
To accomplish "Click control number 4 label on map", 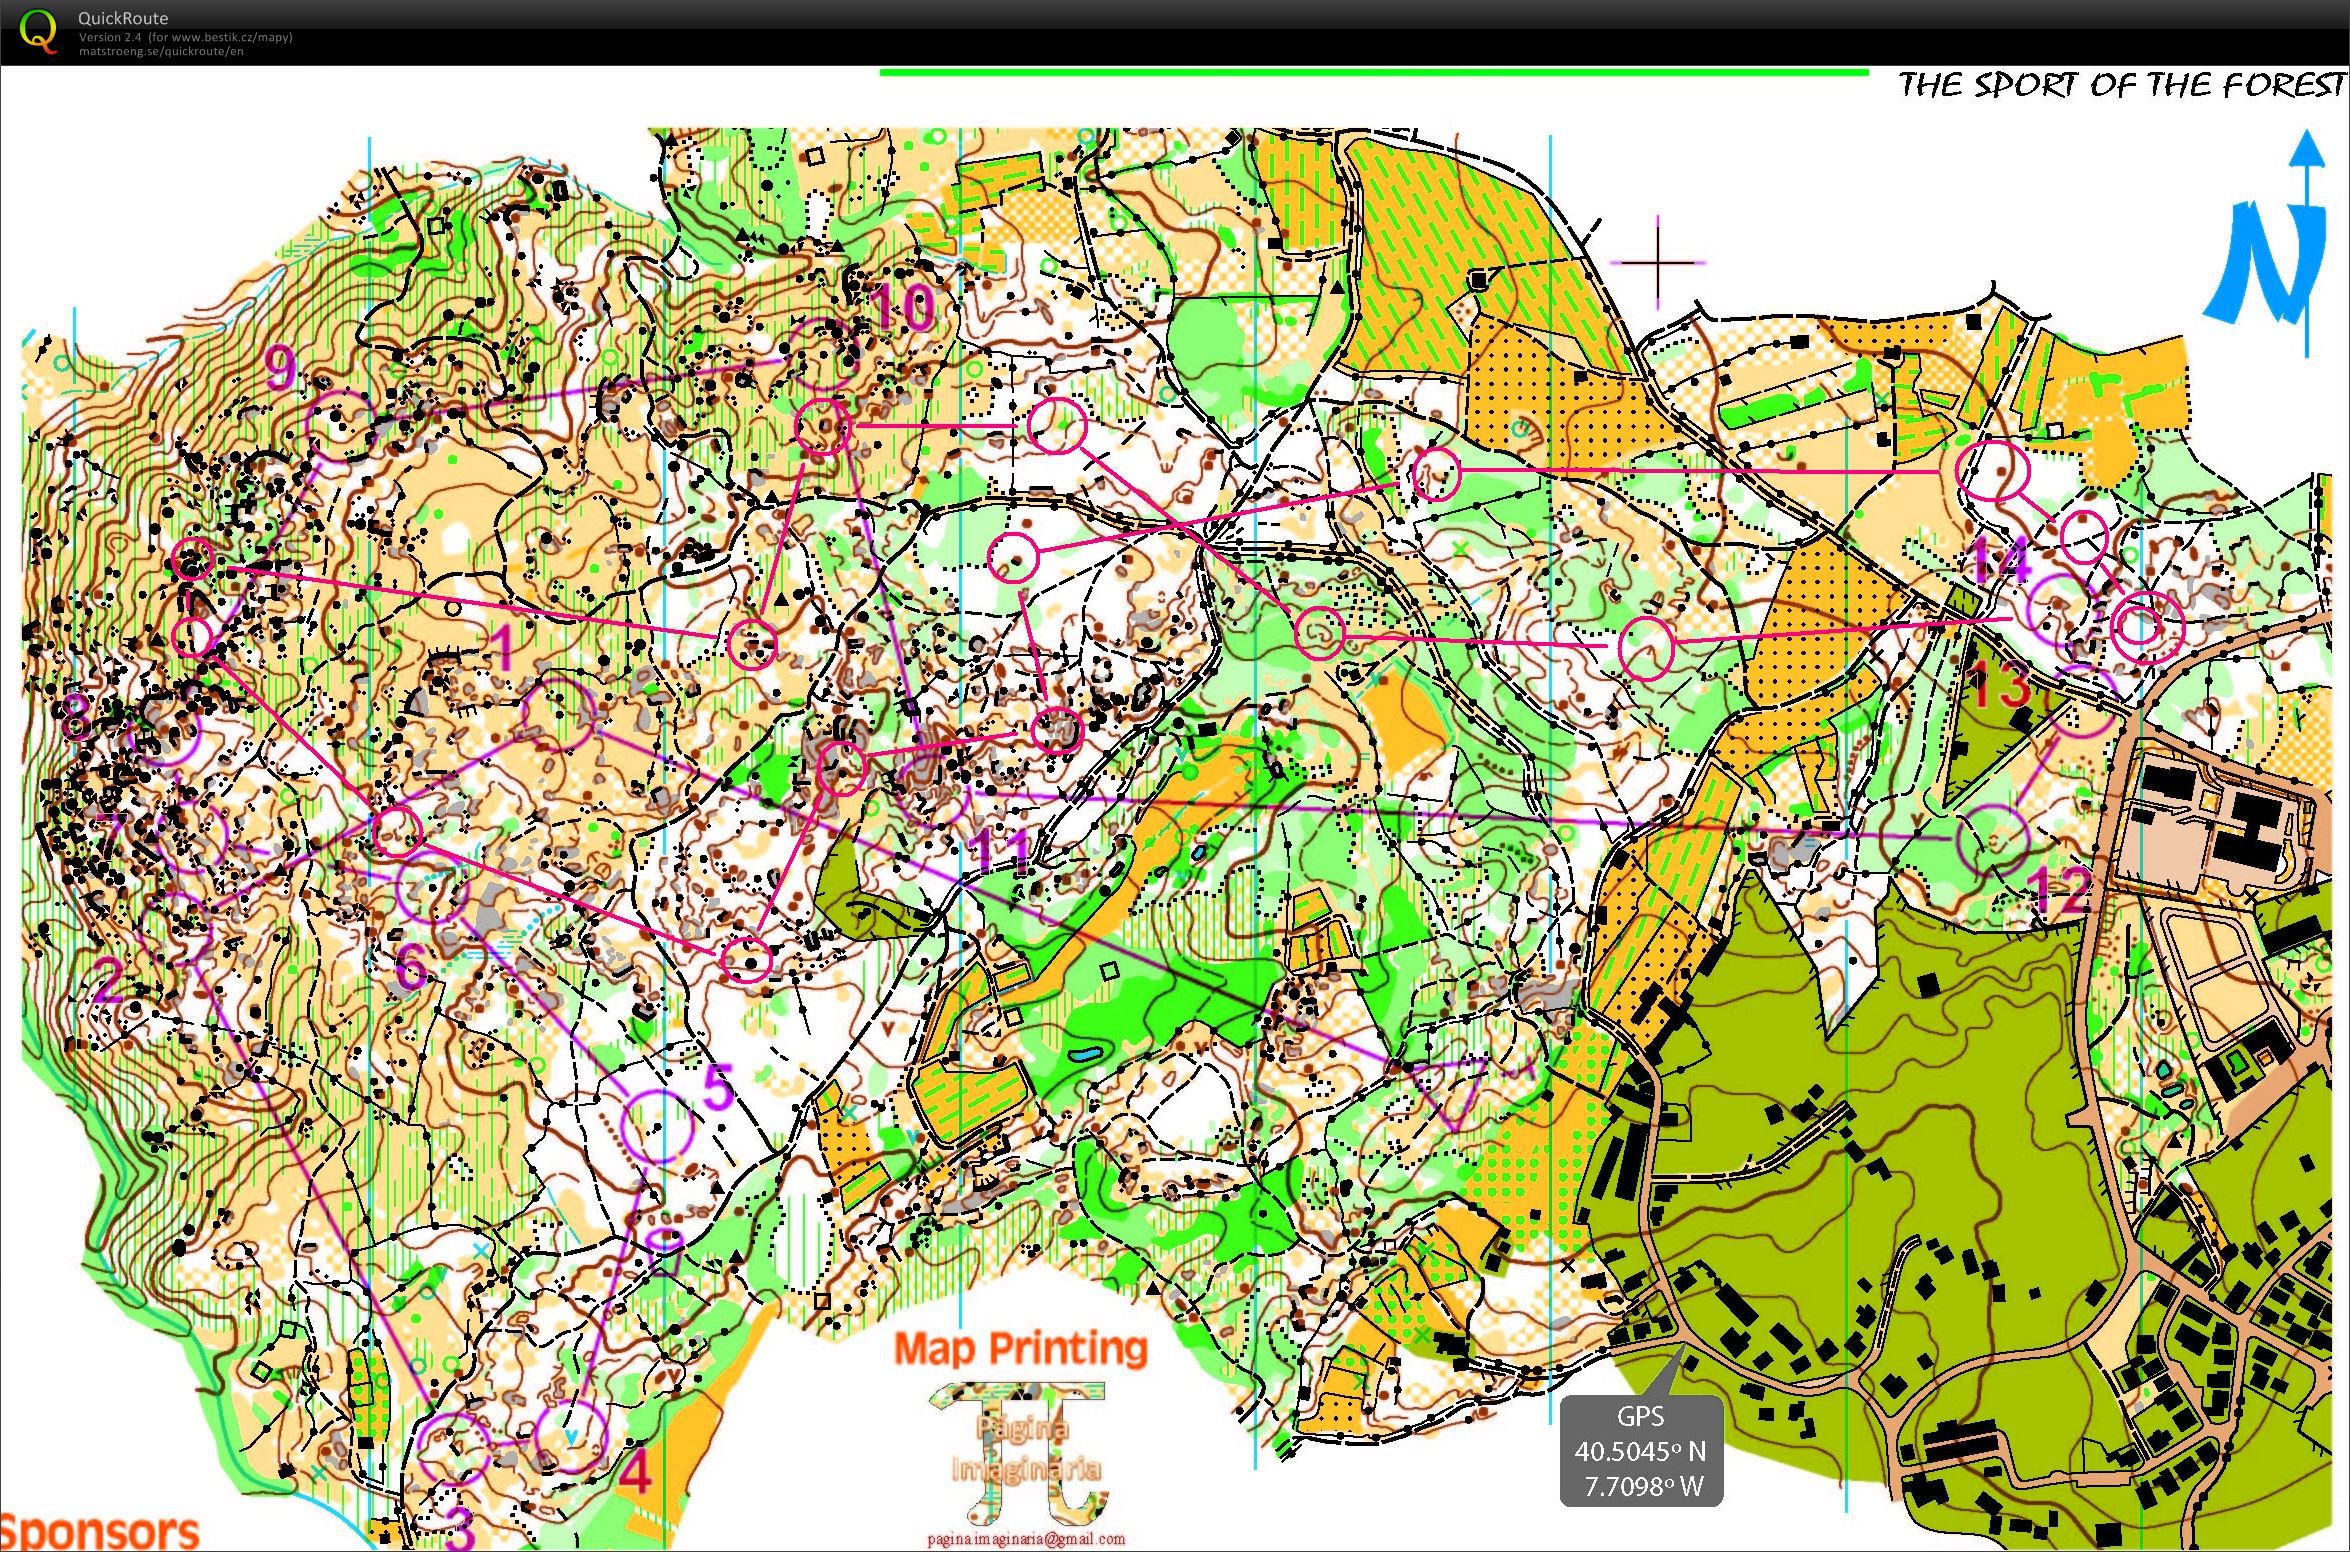I will (636, 1471).
